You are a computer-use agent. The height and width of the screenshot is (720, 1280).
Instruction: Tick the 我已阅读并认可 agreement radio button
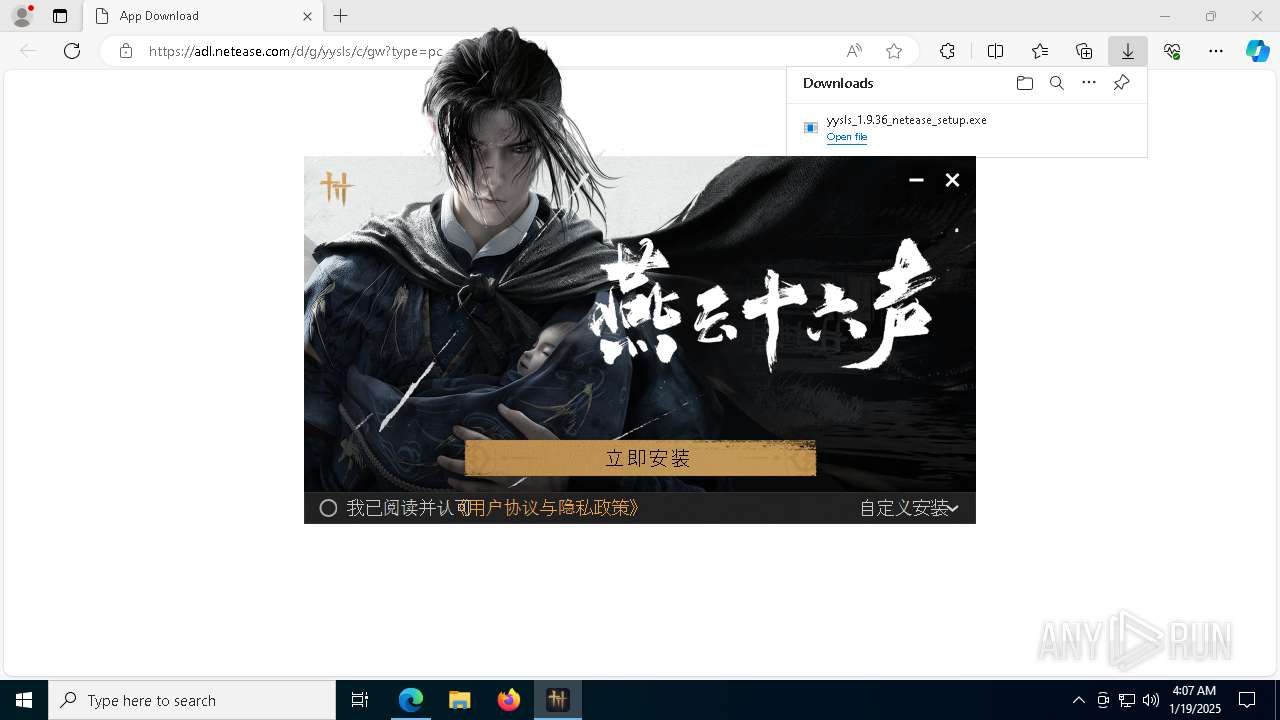click(328, 508)
